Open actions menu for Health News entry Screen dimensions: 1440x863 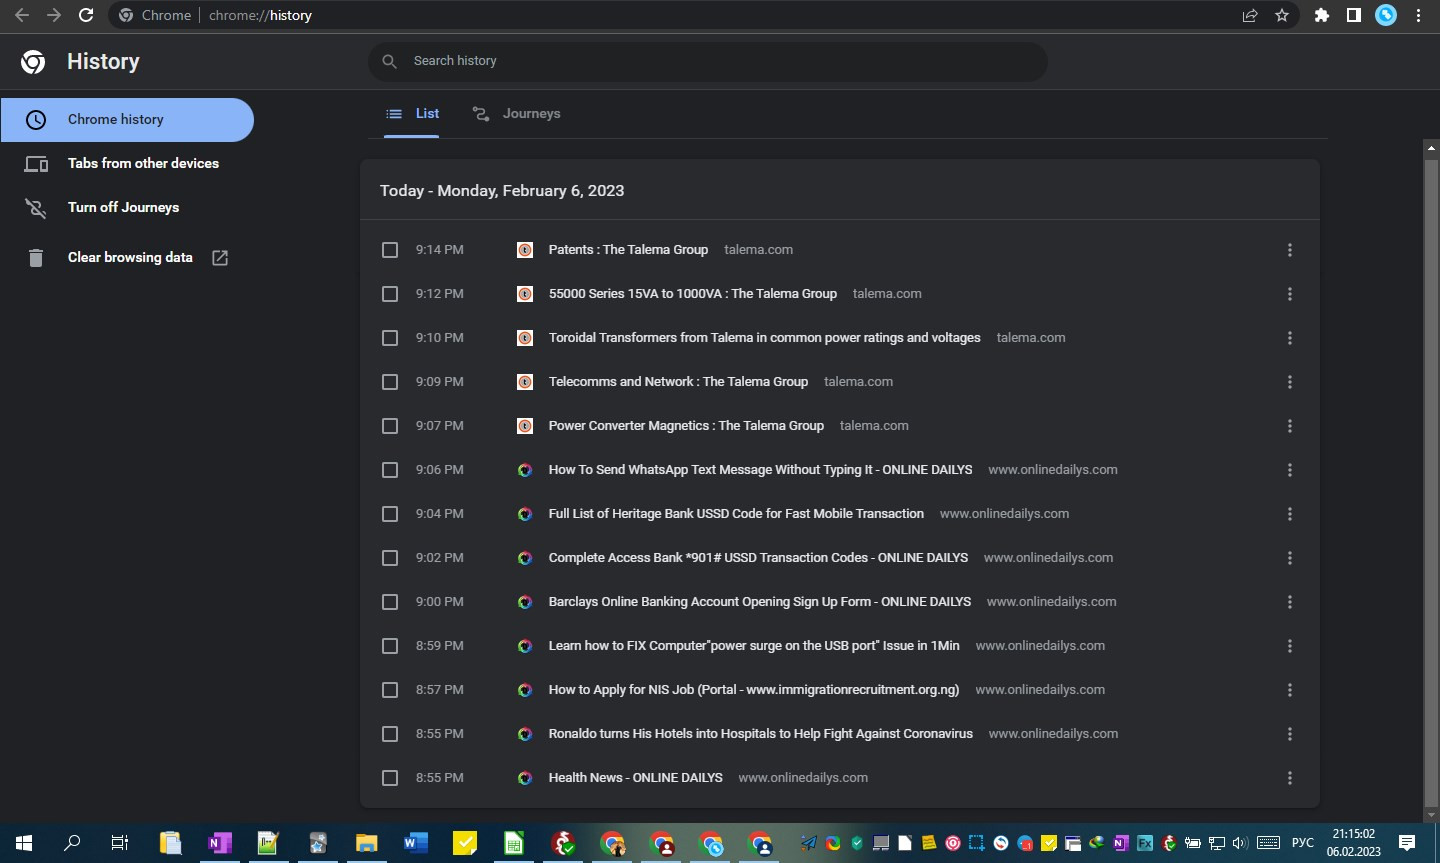[x=1290, y=778]
